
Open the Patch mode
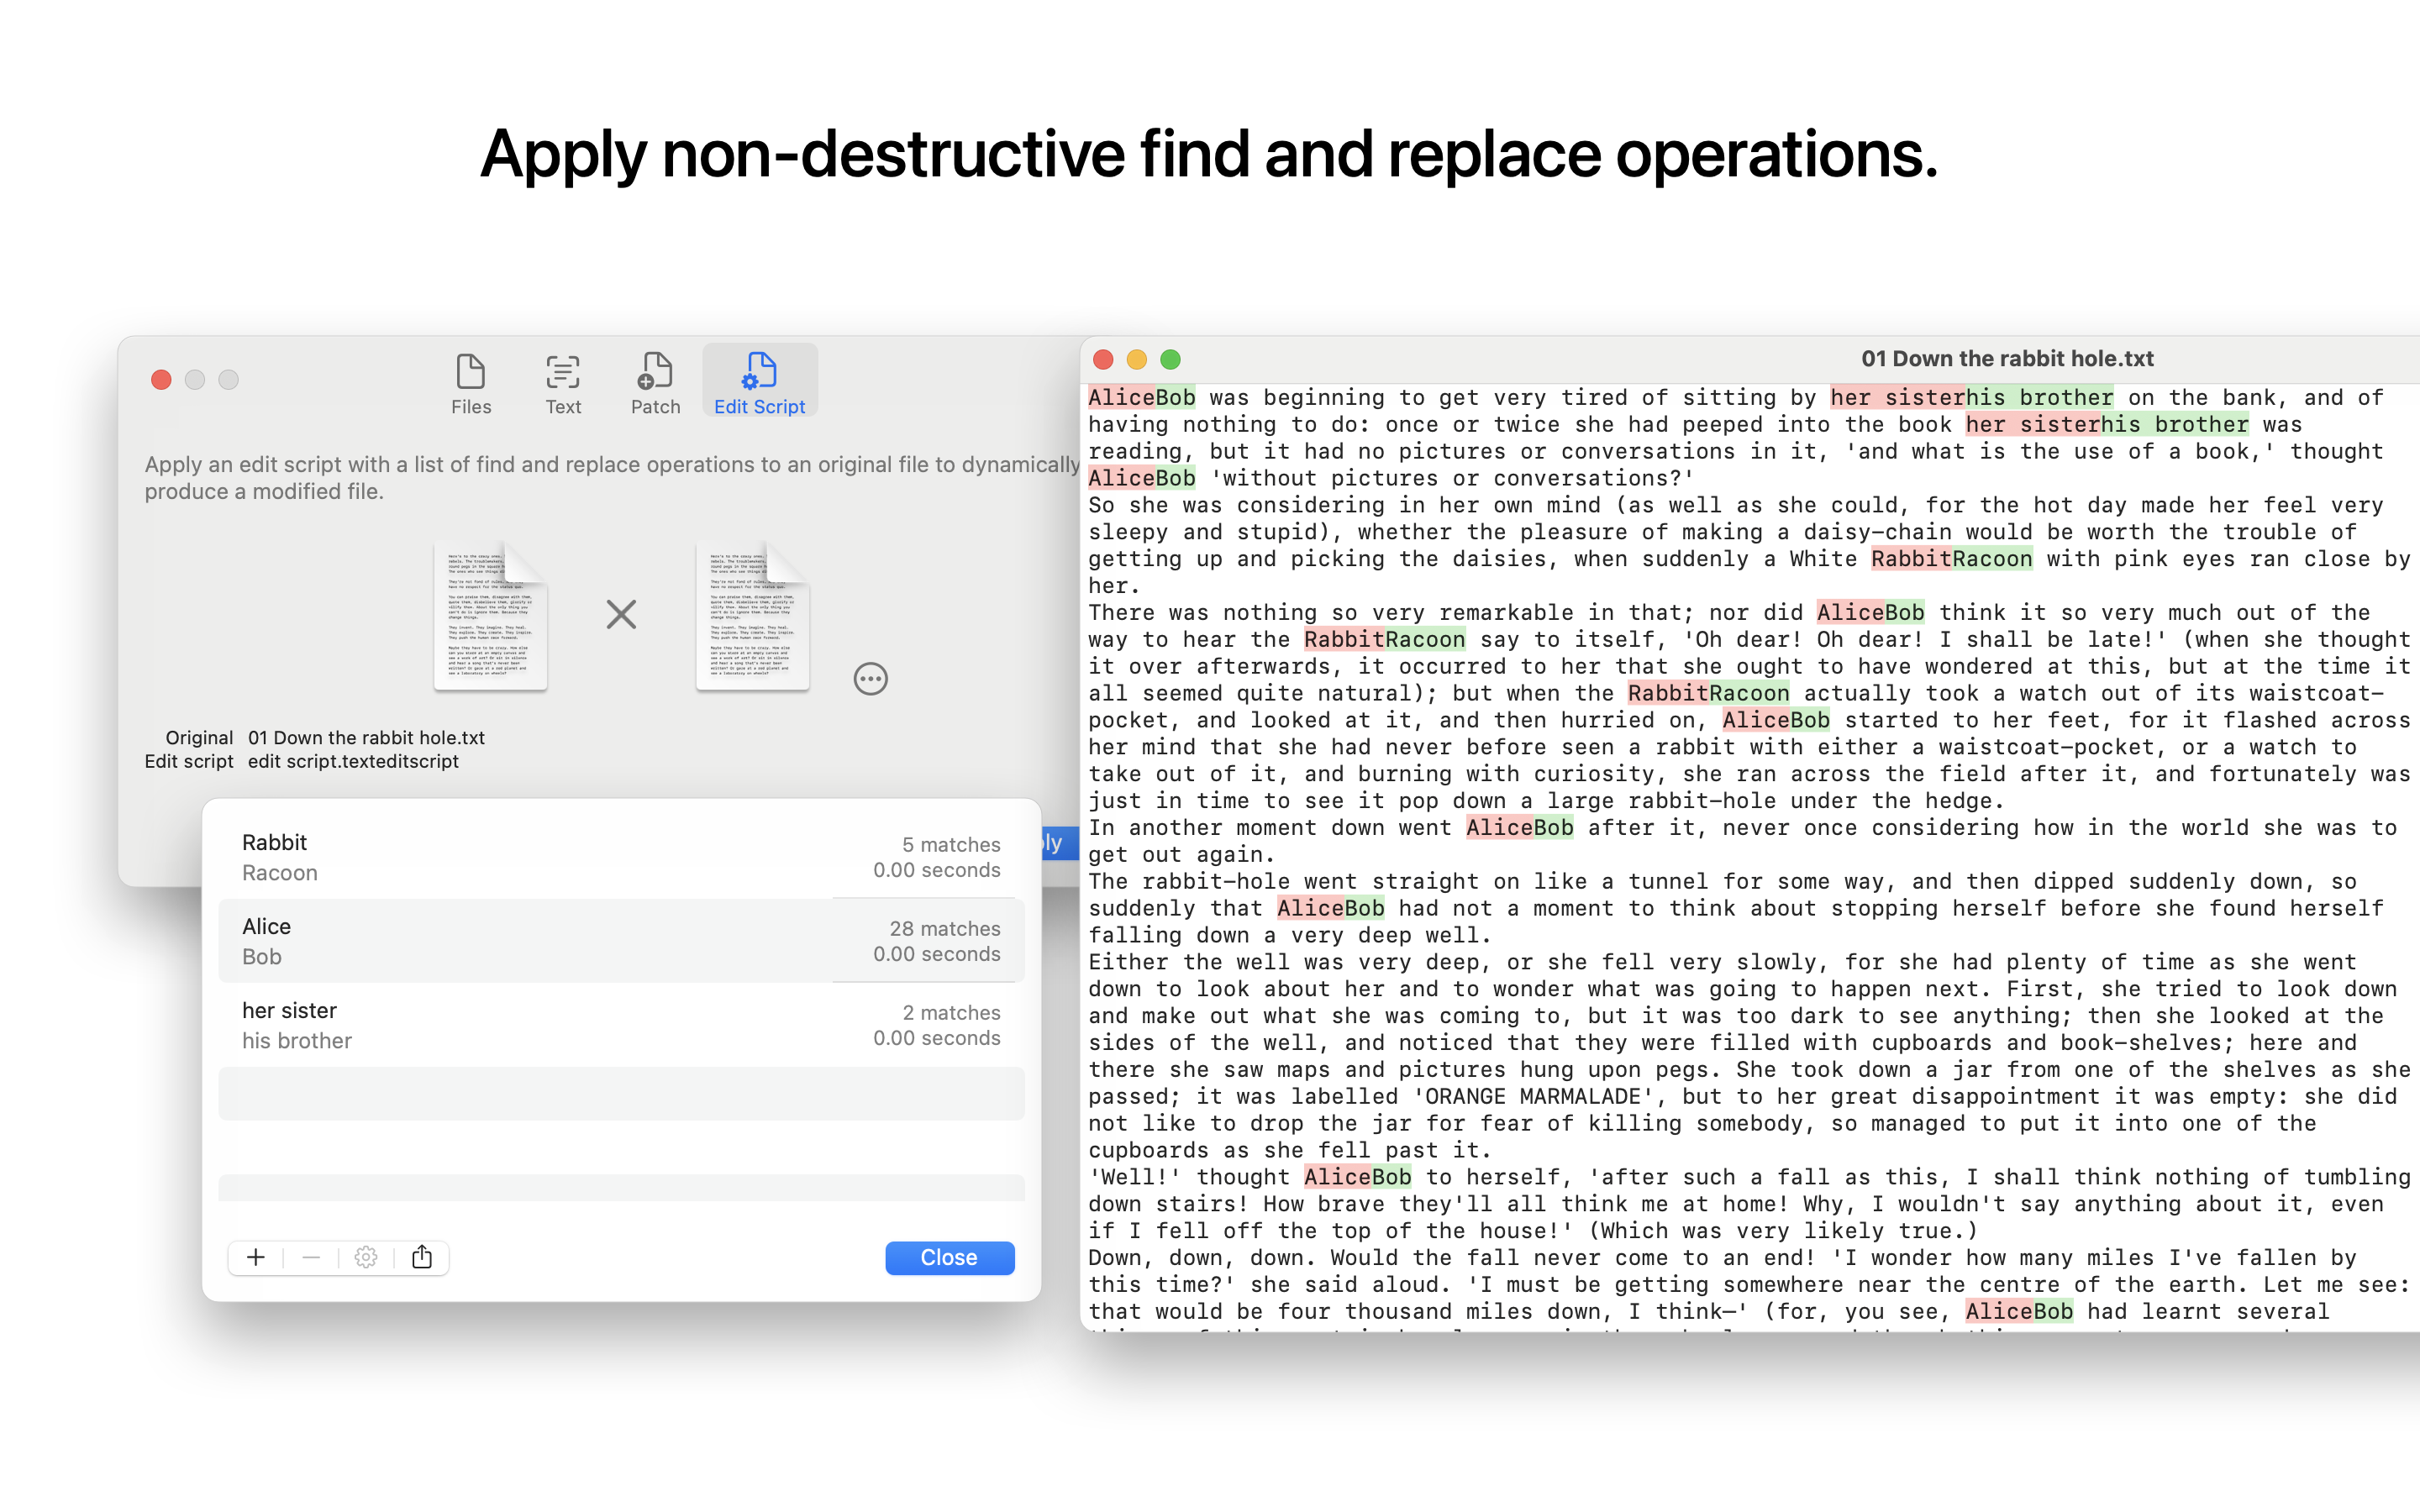coord(655,383)
